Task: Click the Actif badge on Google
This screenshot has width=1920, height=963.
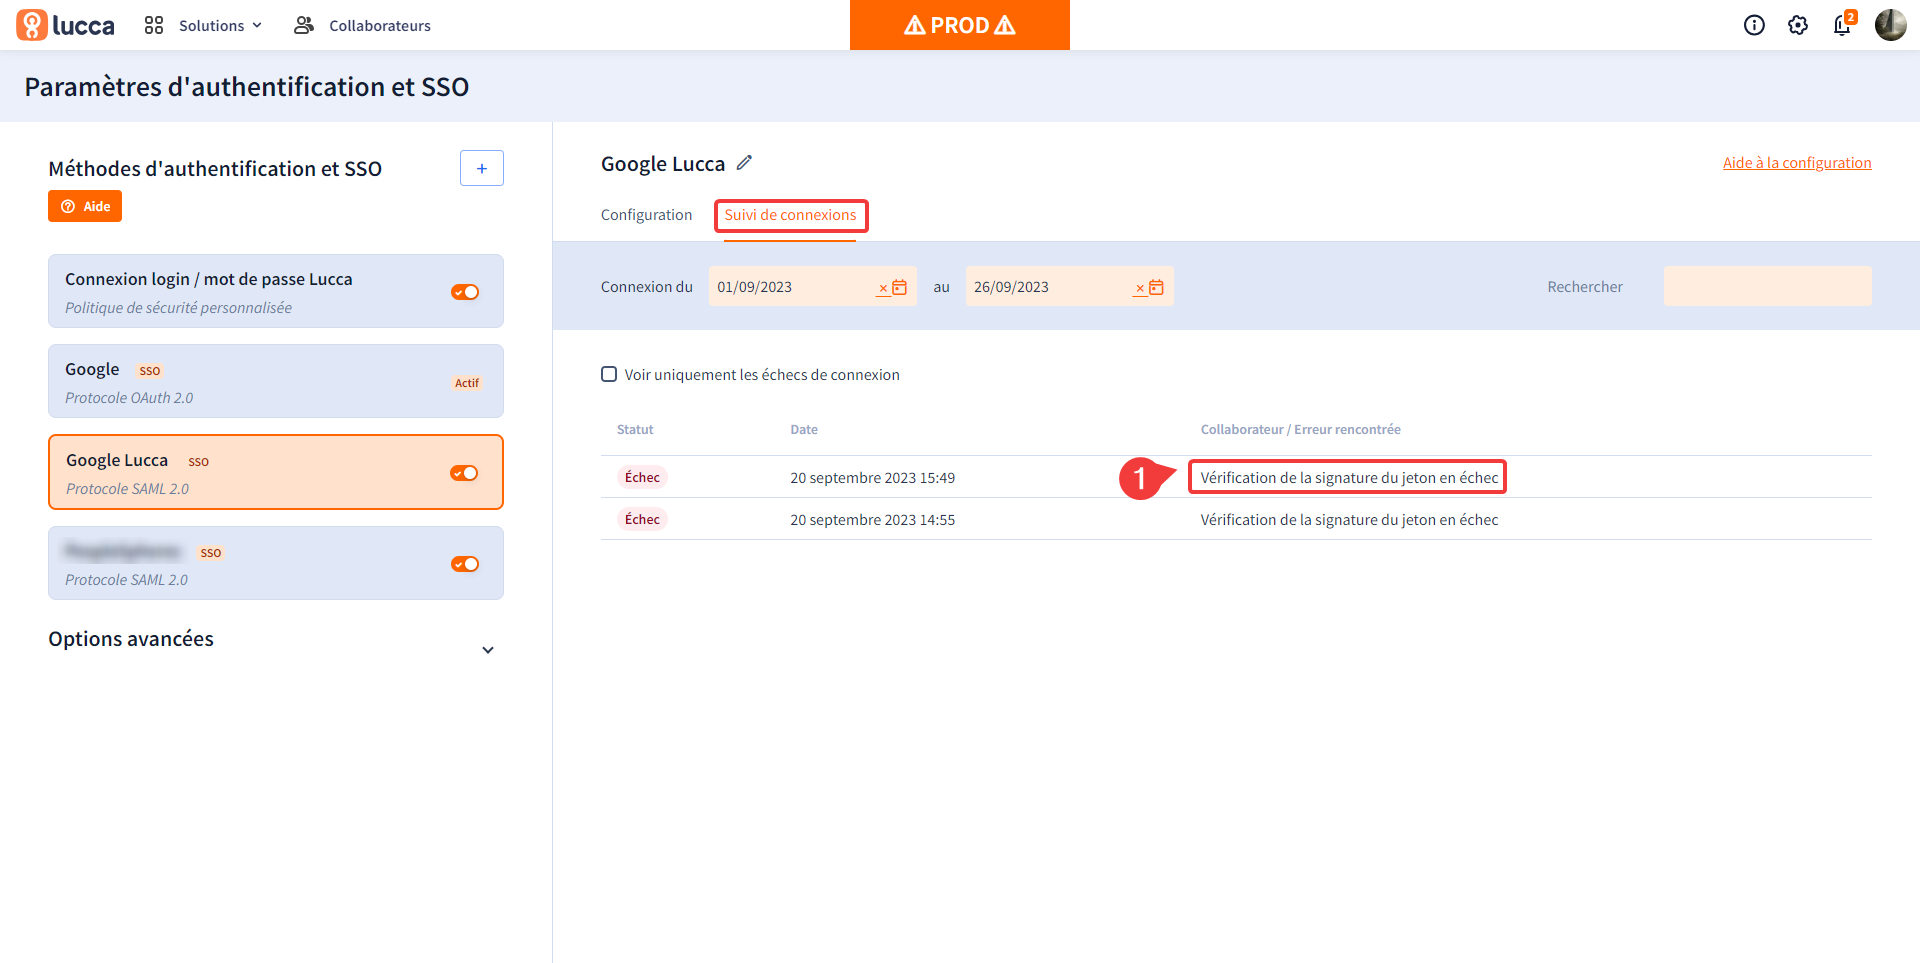Action: [467, 383]
